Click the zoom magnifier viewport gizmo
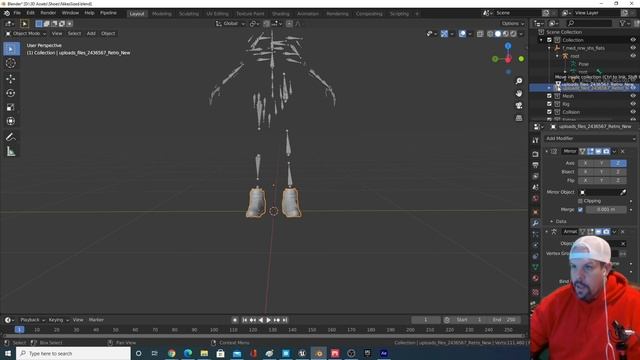The image size is (640, 360). [519, 81]
